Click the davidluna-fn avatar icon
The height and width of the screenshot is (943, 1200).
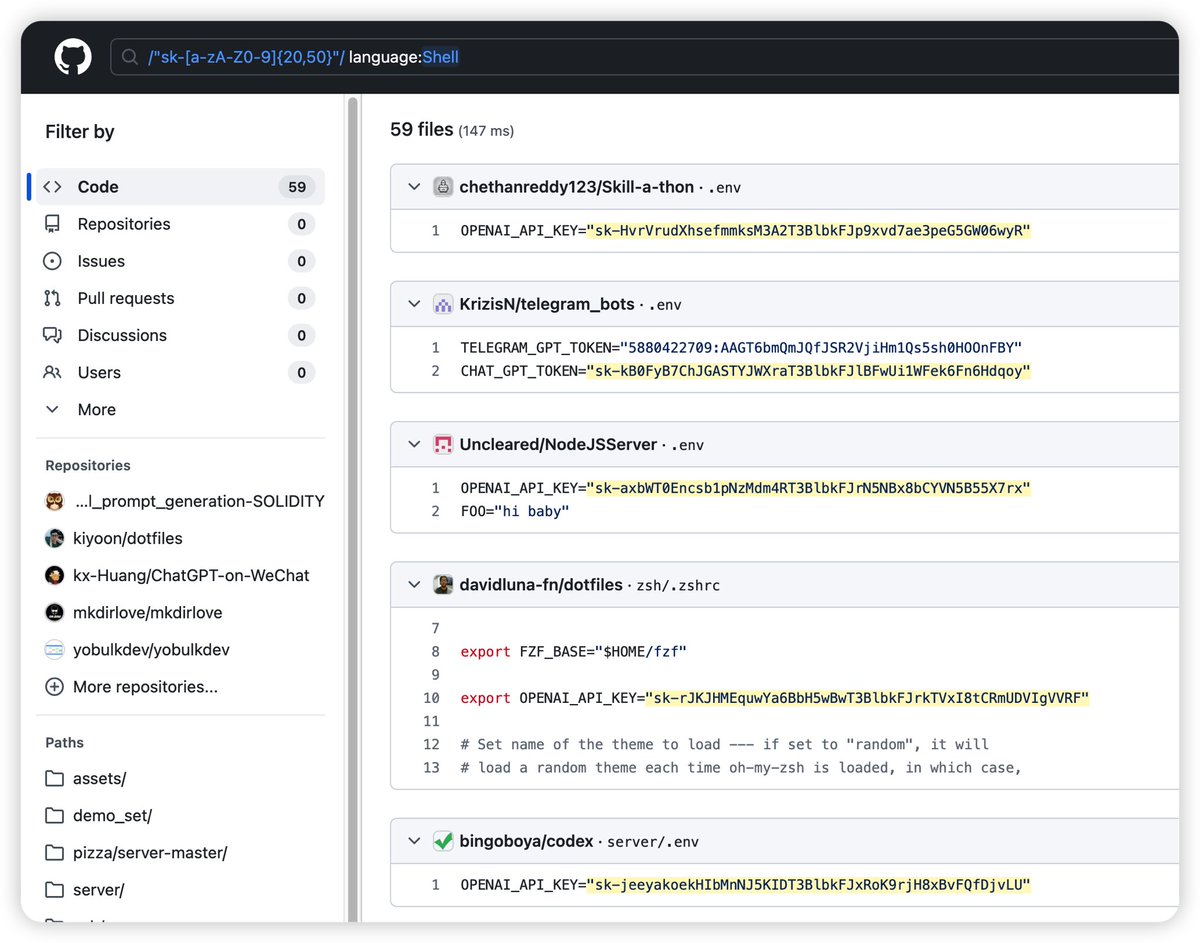click(443, 584)
